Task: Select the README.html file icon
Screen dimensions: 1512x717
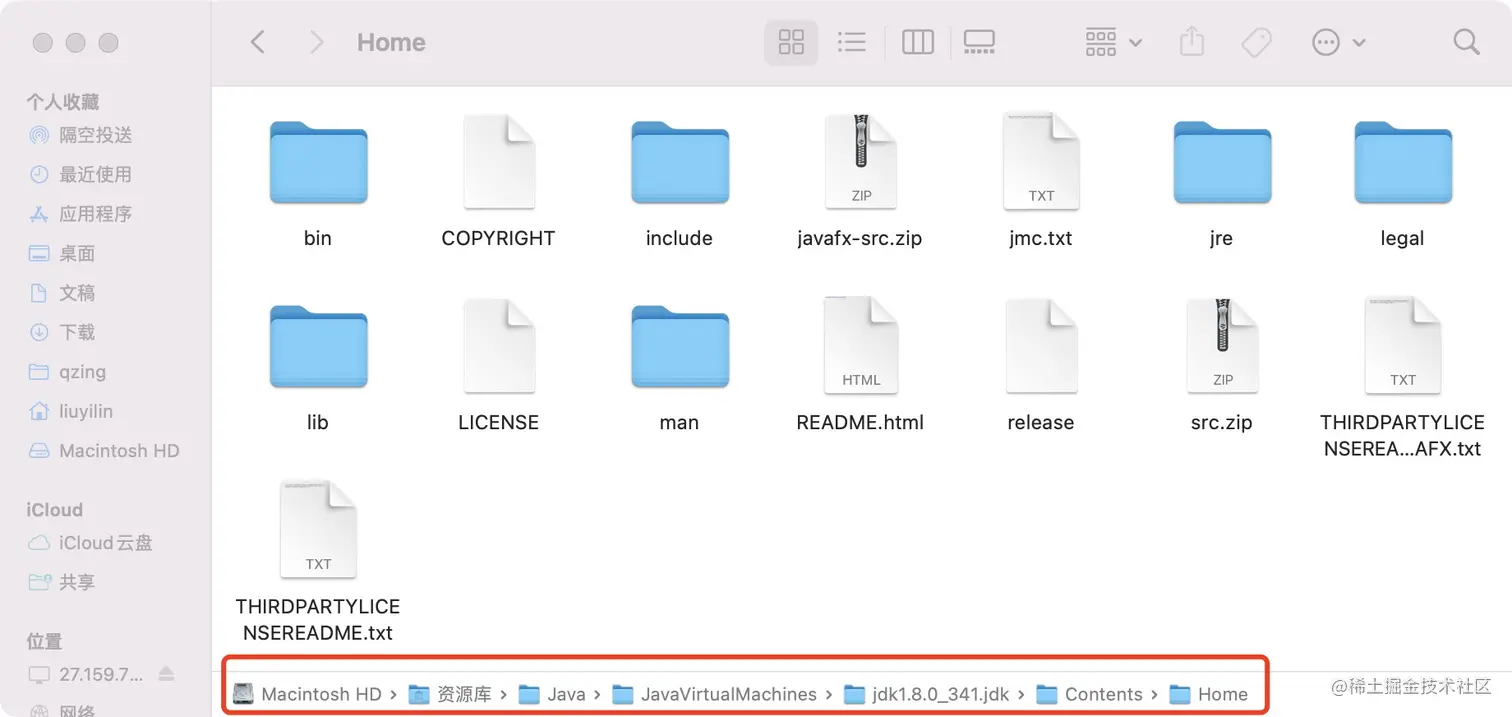Action: pos(861,346)
